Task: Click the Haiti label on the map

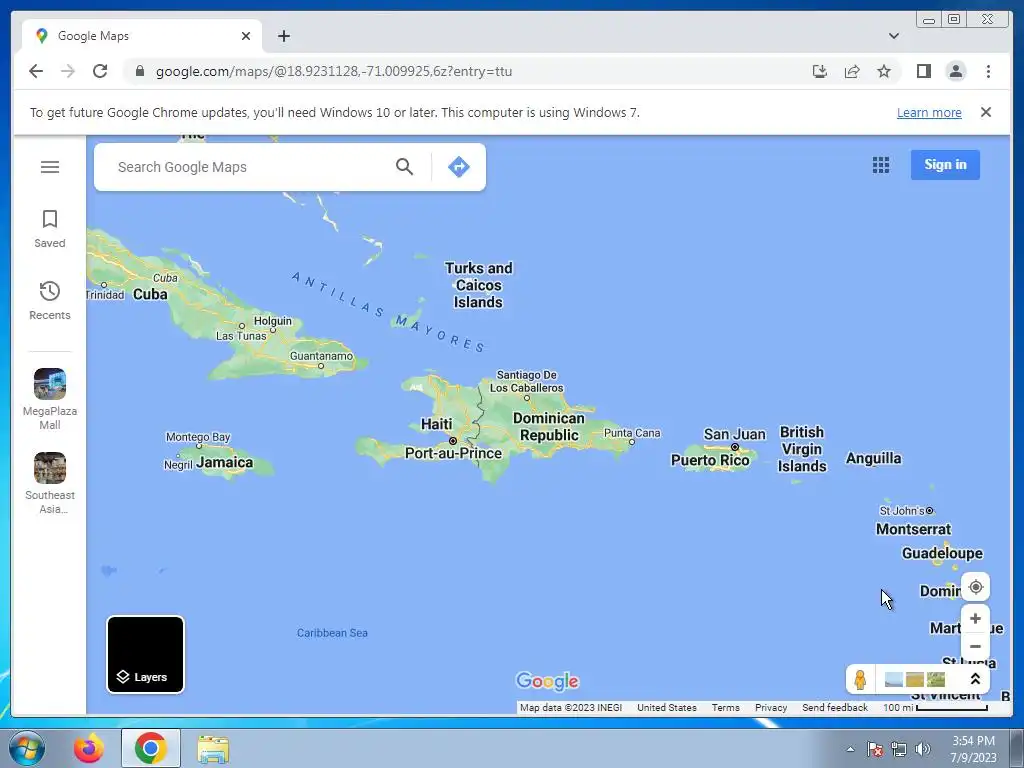Action: point(436,424)
